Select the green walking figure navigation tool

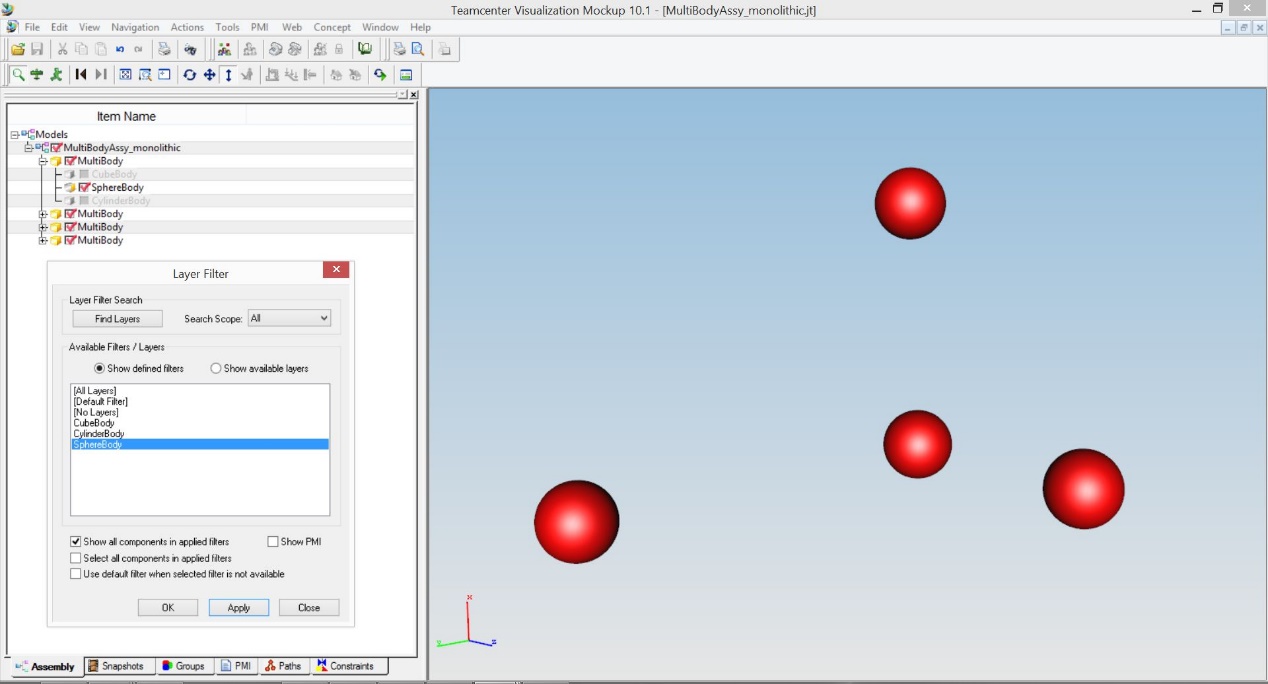click(56, 75)
